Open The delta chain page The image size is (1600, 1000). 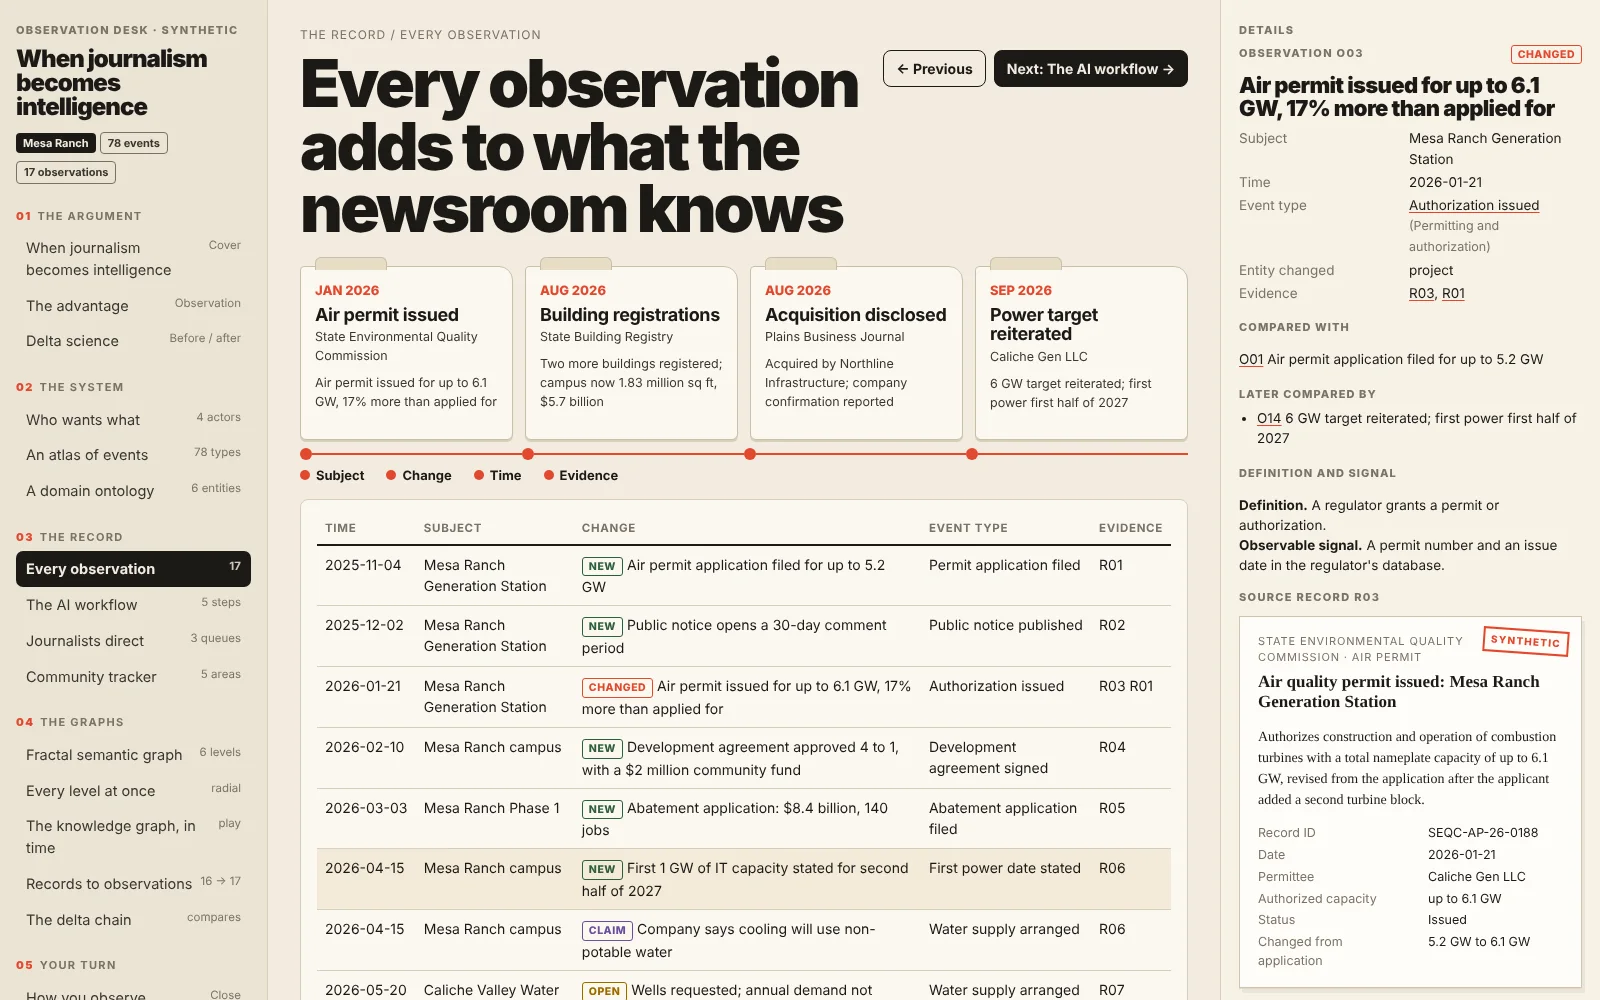point(133,920)
